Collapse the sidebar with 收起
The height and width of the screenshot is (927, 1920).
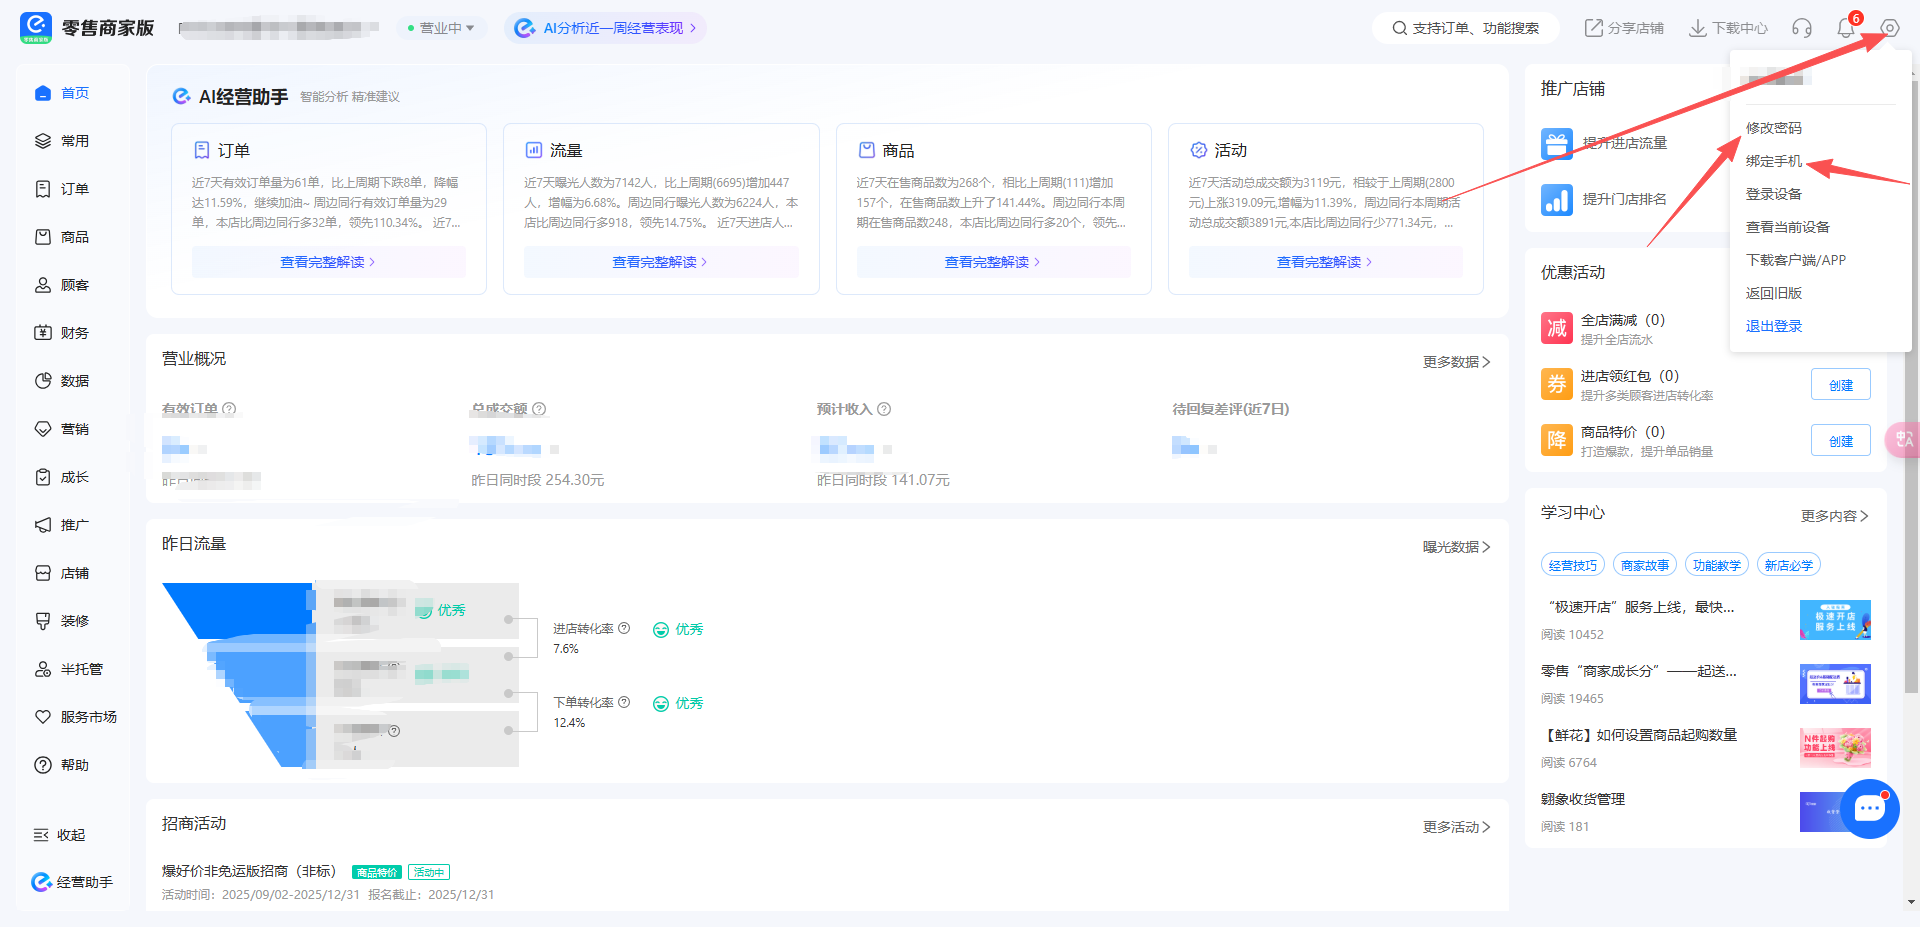coord(60,835)
